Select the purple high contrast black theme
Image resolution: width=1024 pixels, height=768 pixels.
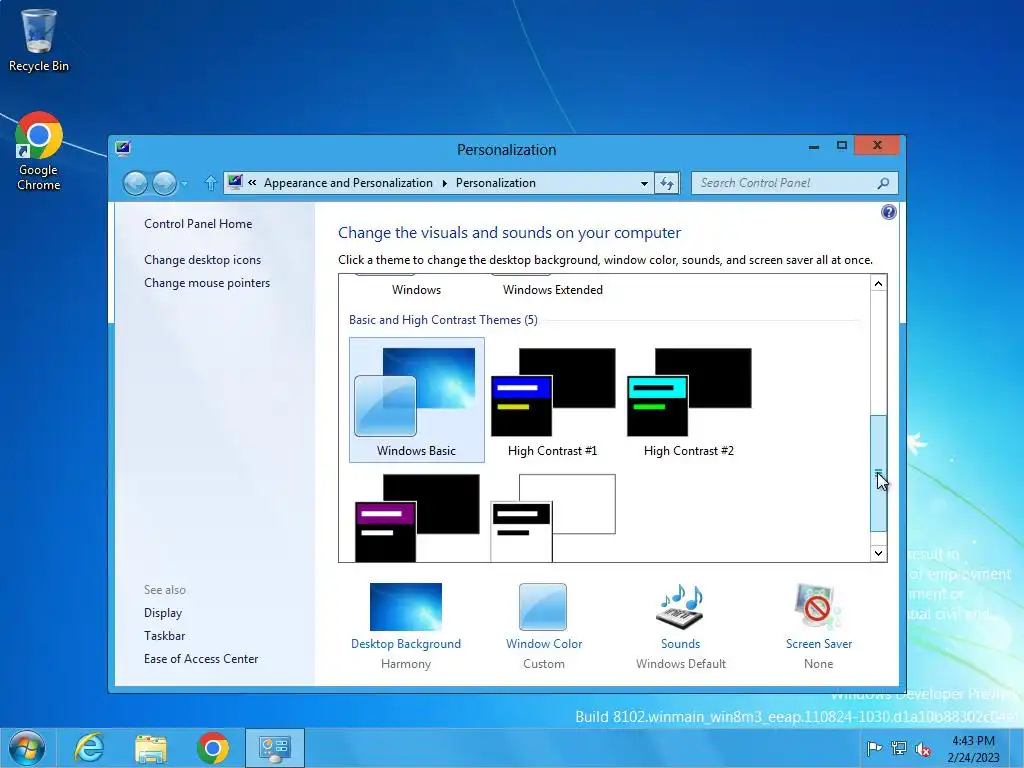[x=417, y=518]
